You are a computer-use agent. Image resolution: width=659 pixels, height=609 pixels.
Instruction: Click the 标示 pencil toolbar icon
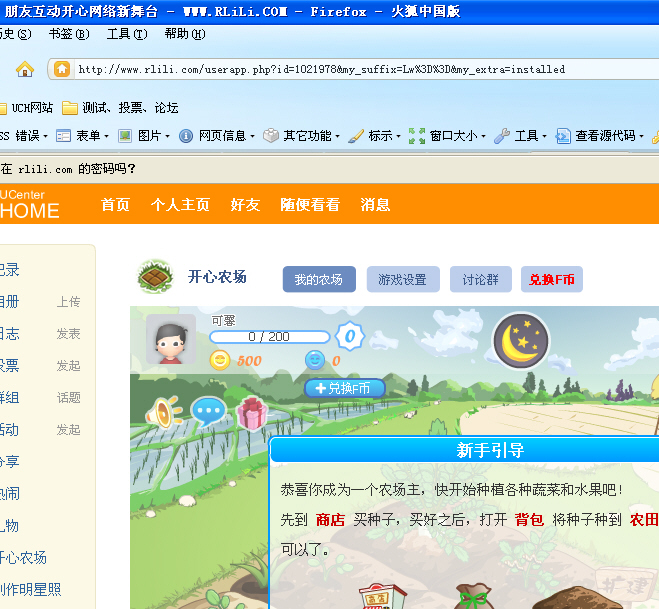[x=356, y=136]
